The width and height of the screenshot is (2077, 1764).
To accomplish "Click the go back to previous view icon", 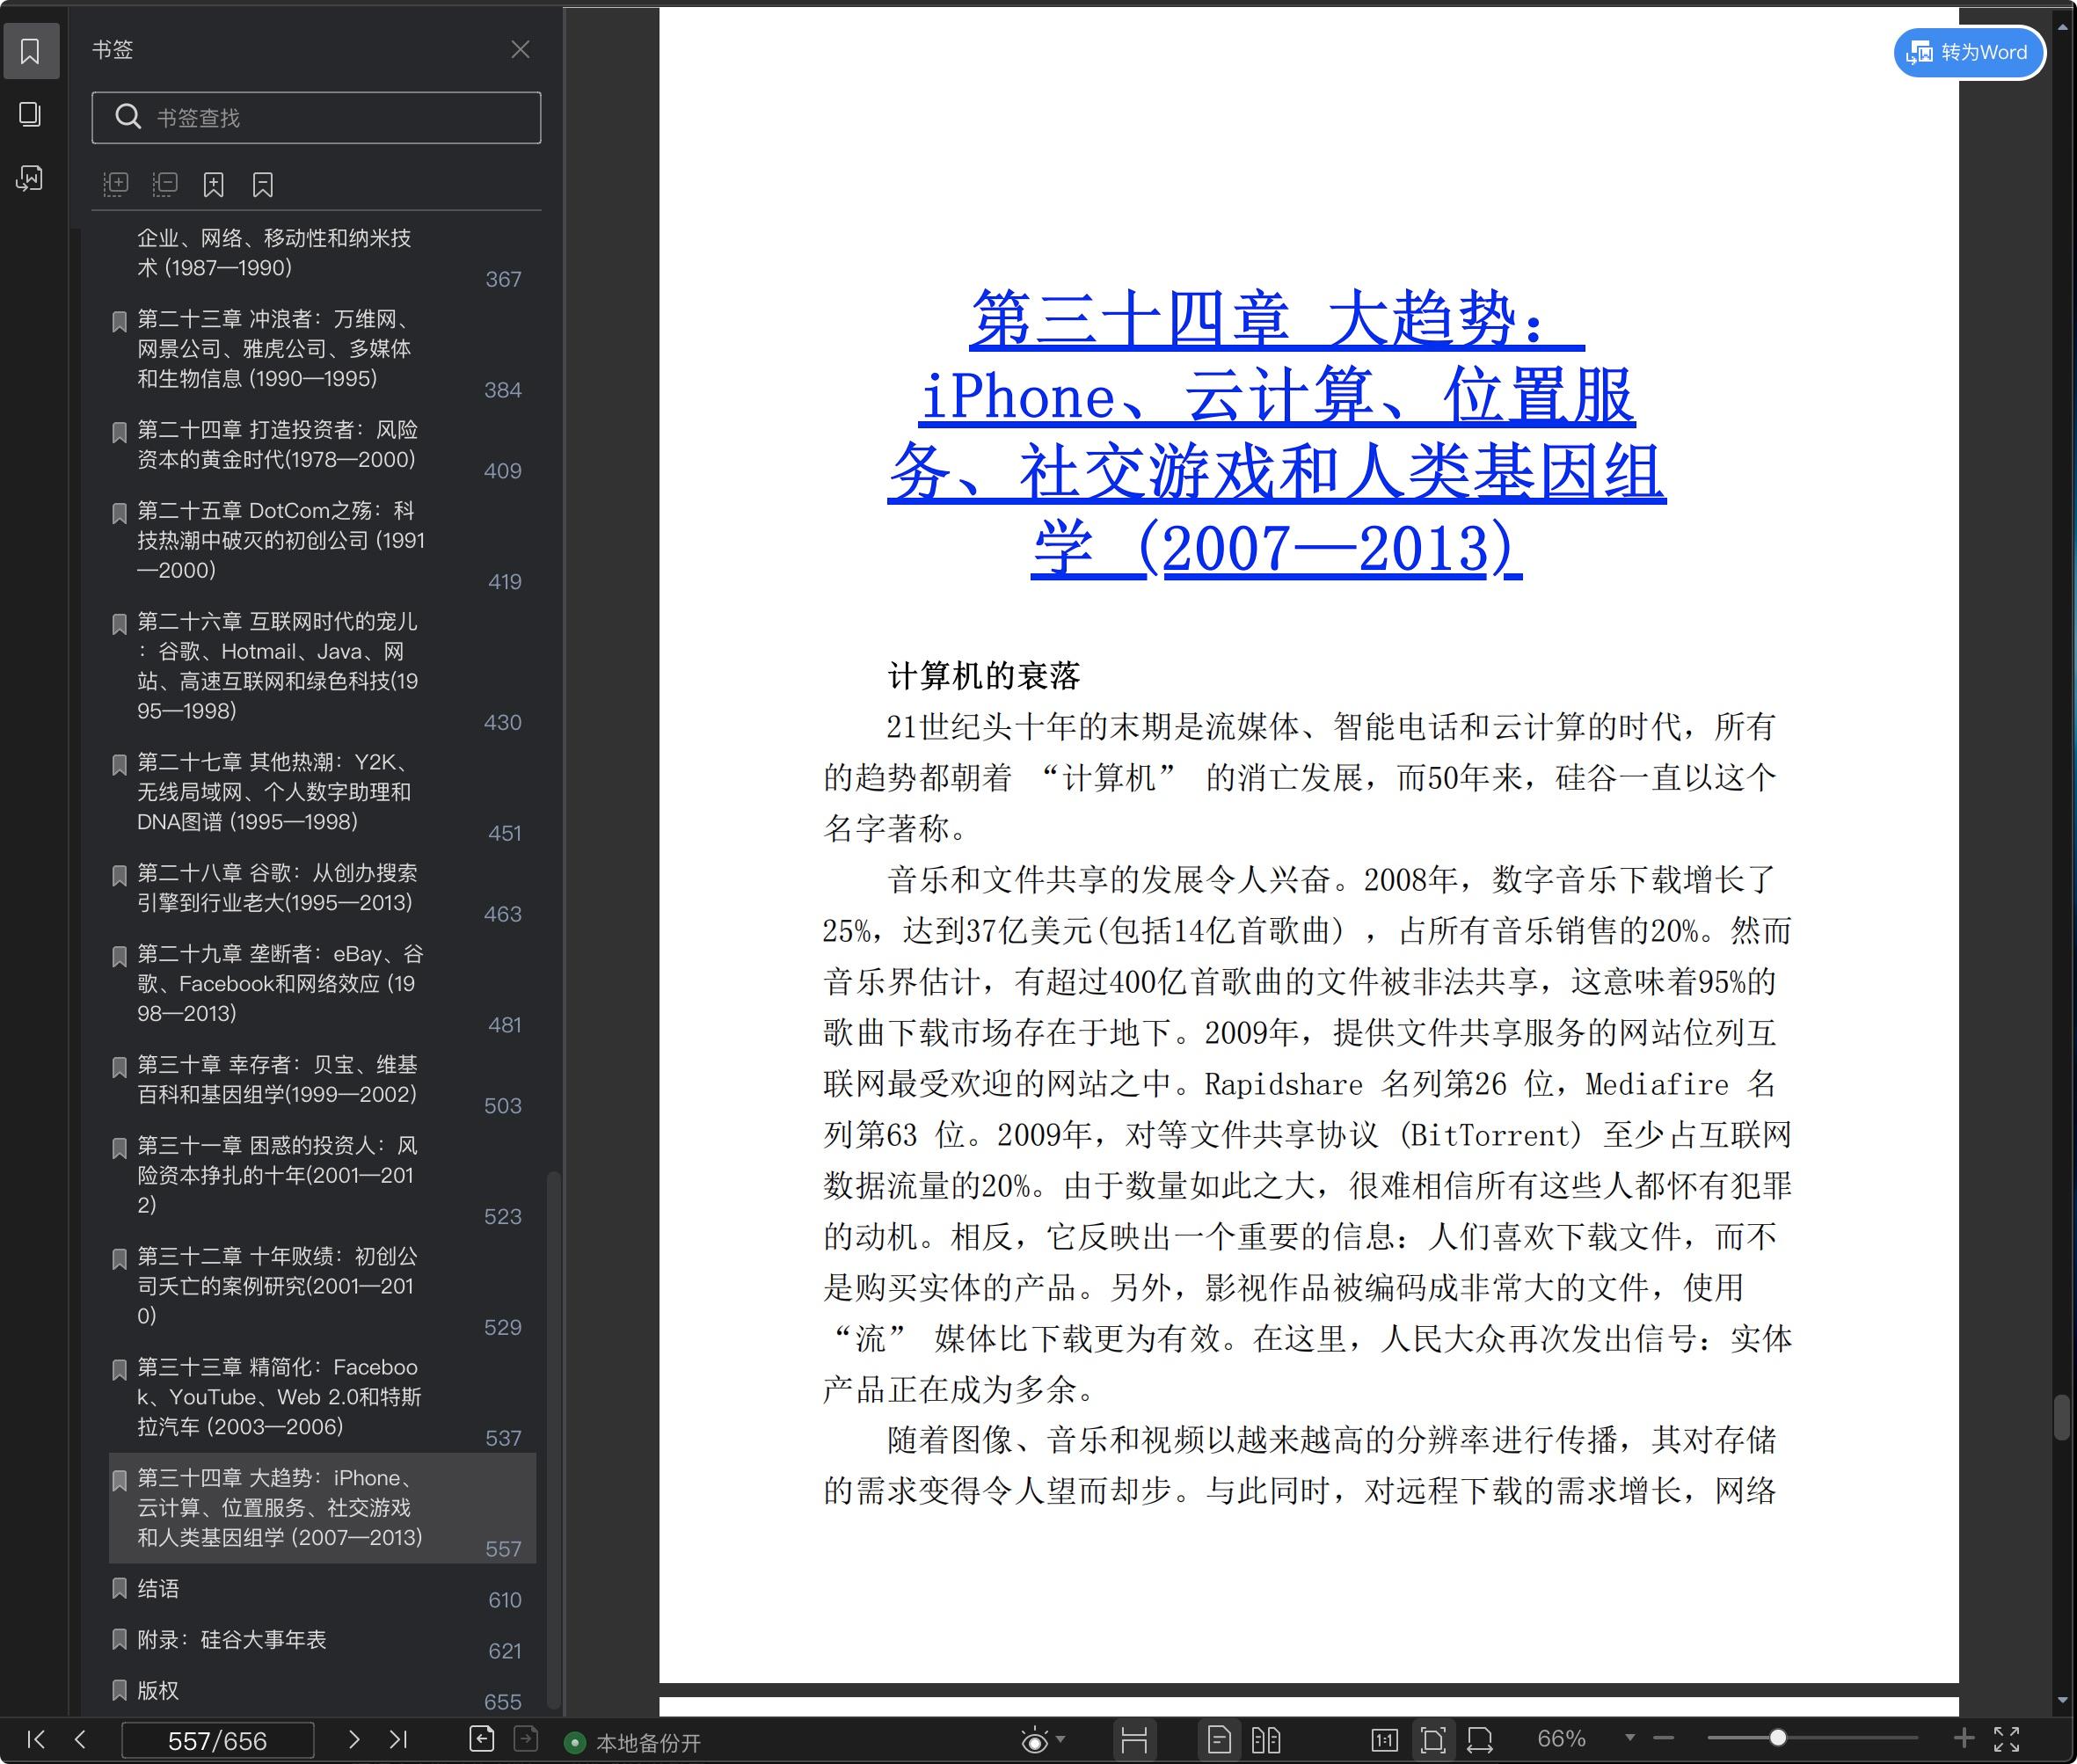I will [482, 1739].
